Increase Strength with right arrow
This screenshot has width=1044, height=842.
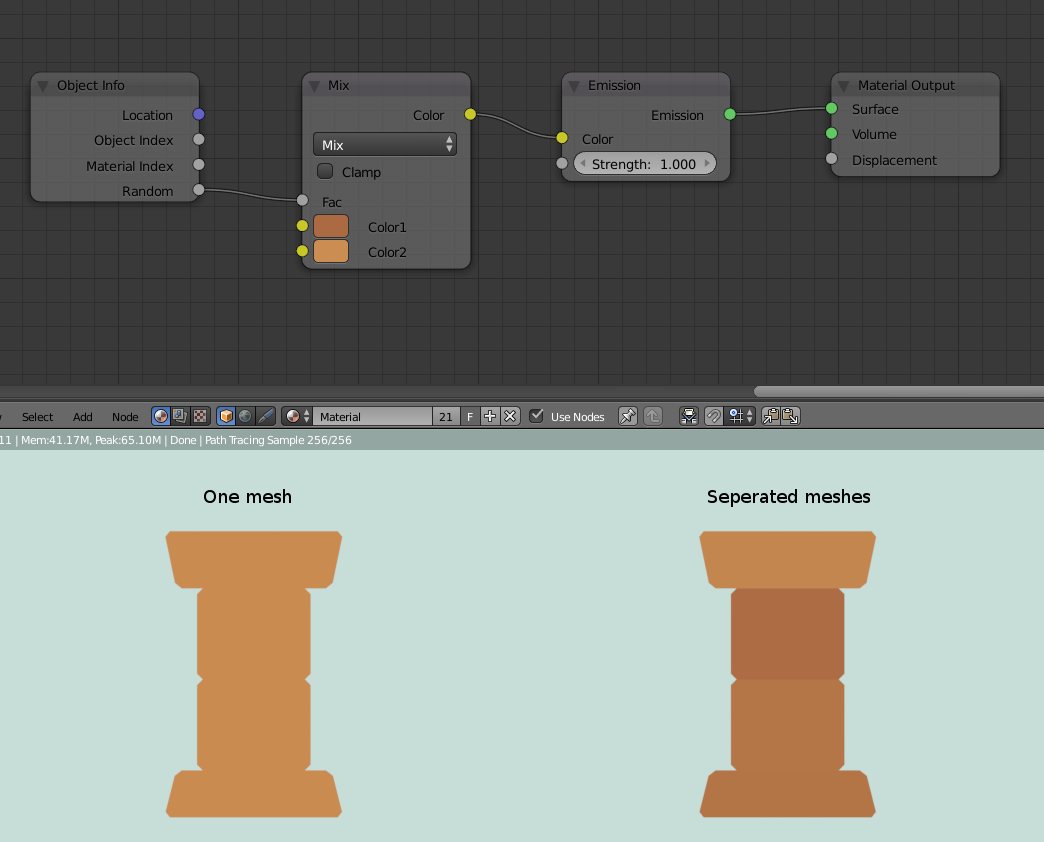click(707, 164)
